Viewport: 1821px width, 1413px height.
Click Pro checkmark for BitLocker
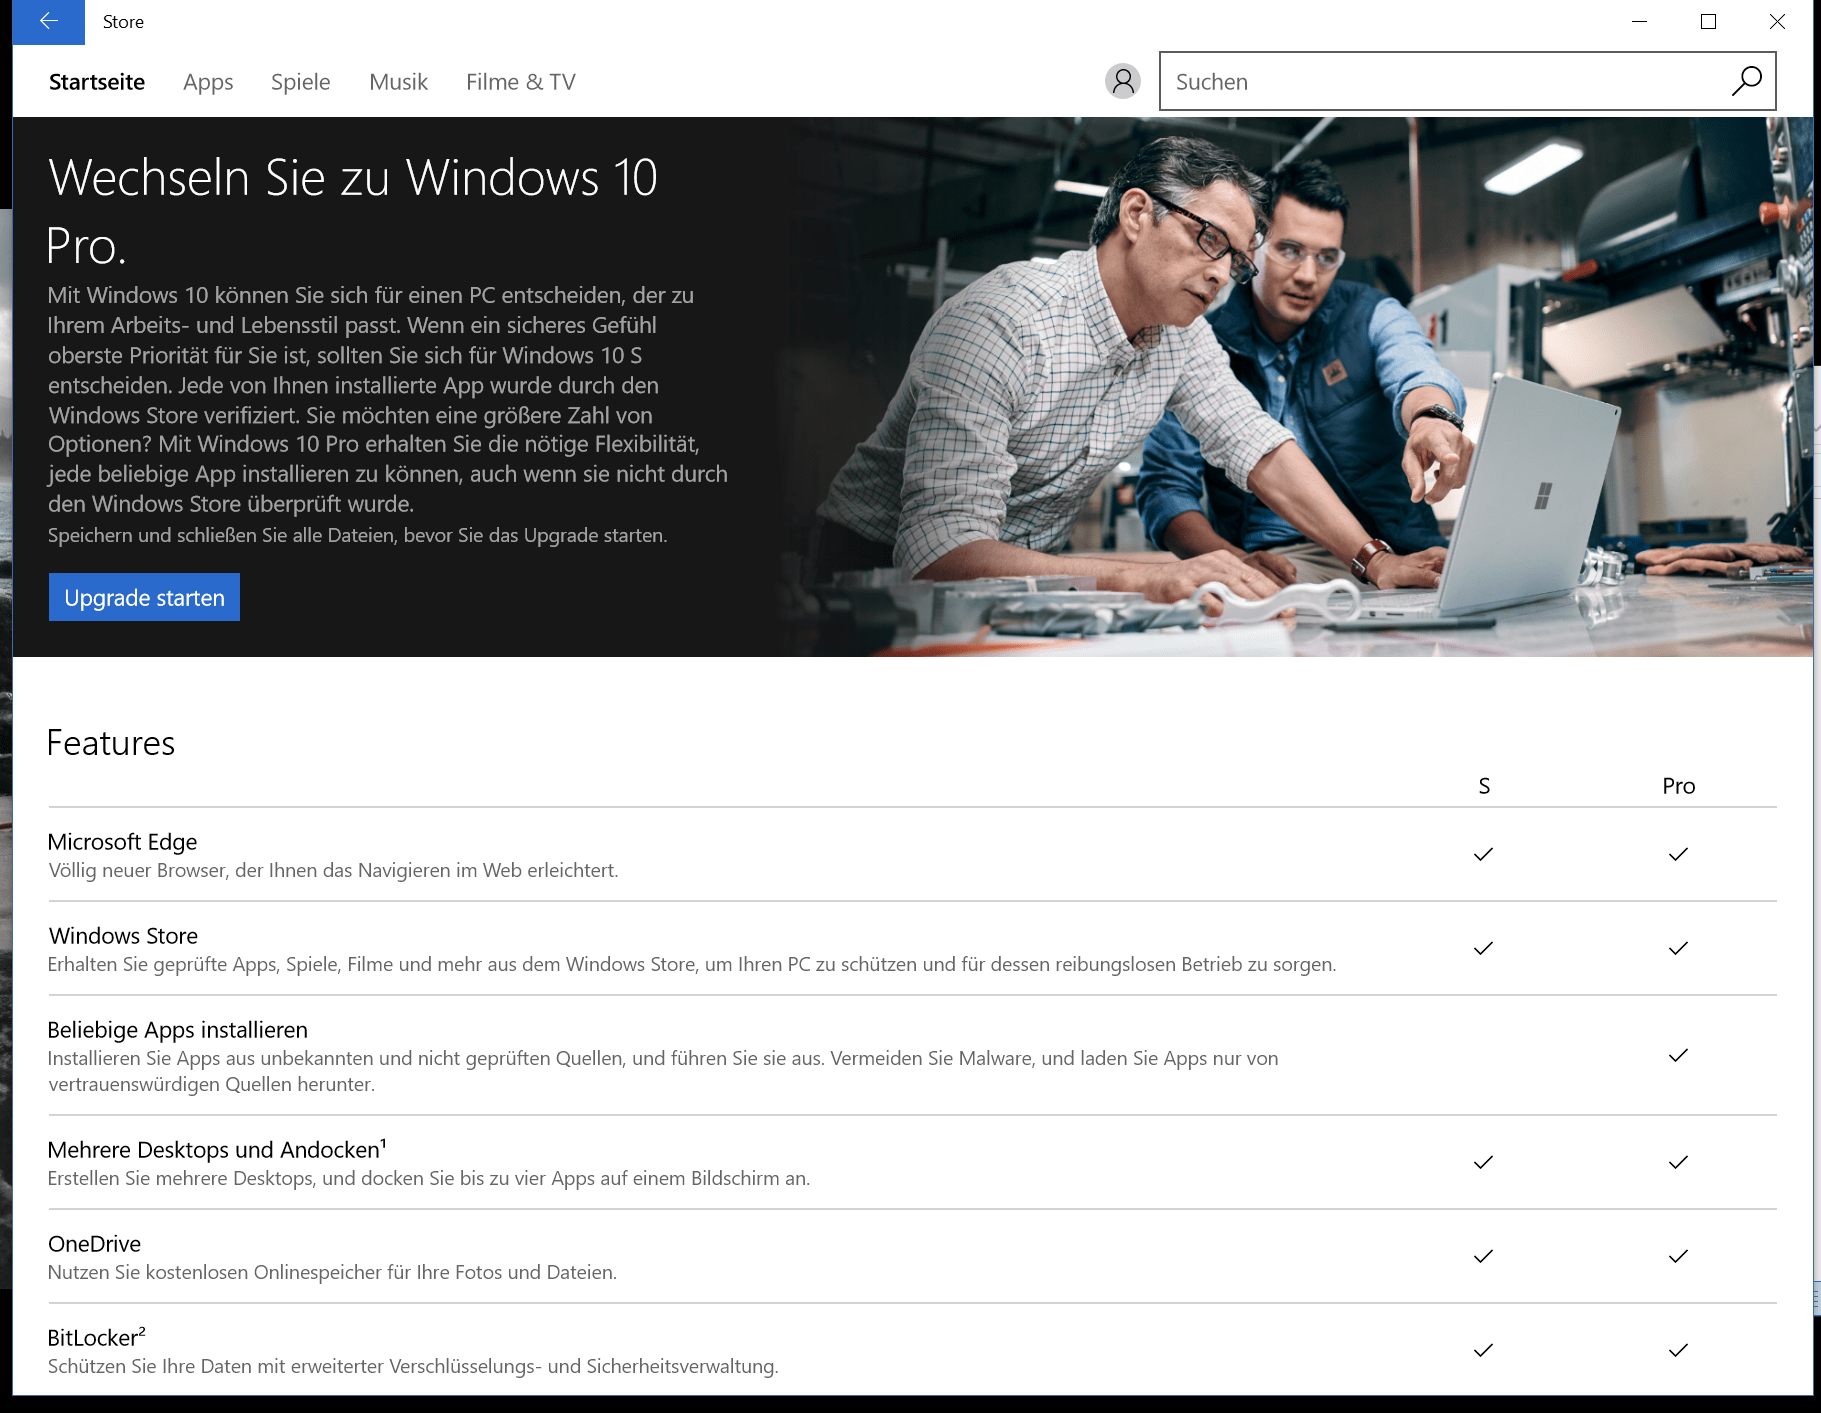[x=1678, y=1350]
